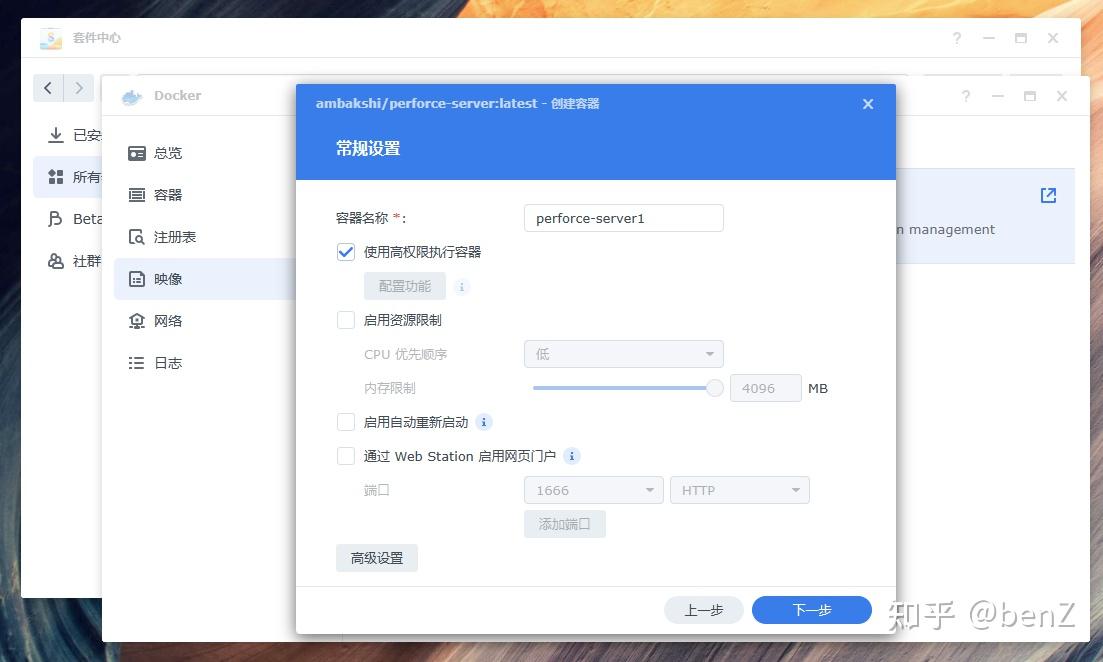Open the HTTP protocol dropdown
This screenshot has width=1103, height=662.
[739, 490]
